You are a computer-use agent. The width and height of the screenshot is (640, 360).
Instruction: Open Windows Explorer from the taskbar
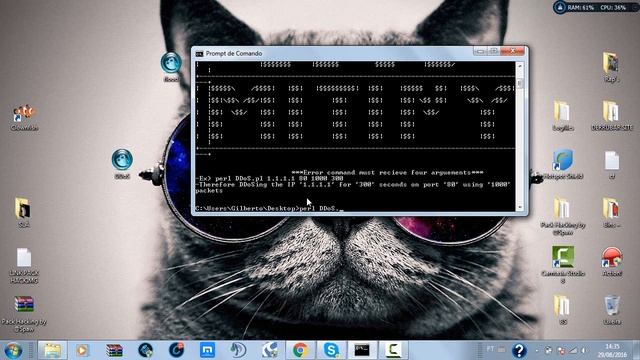click(x=52, y=350)
